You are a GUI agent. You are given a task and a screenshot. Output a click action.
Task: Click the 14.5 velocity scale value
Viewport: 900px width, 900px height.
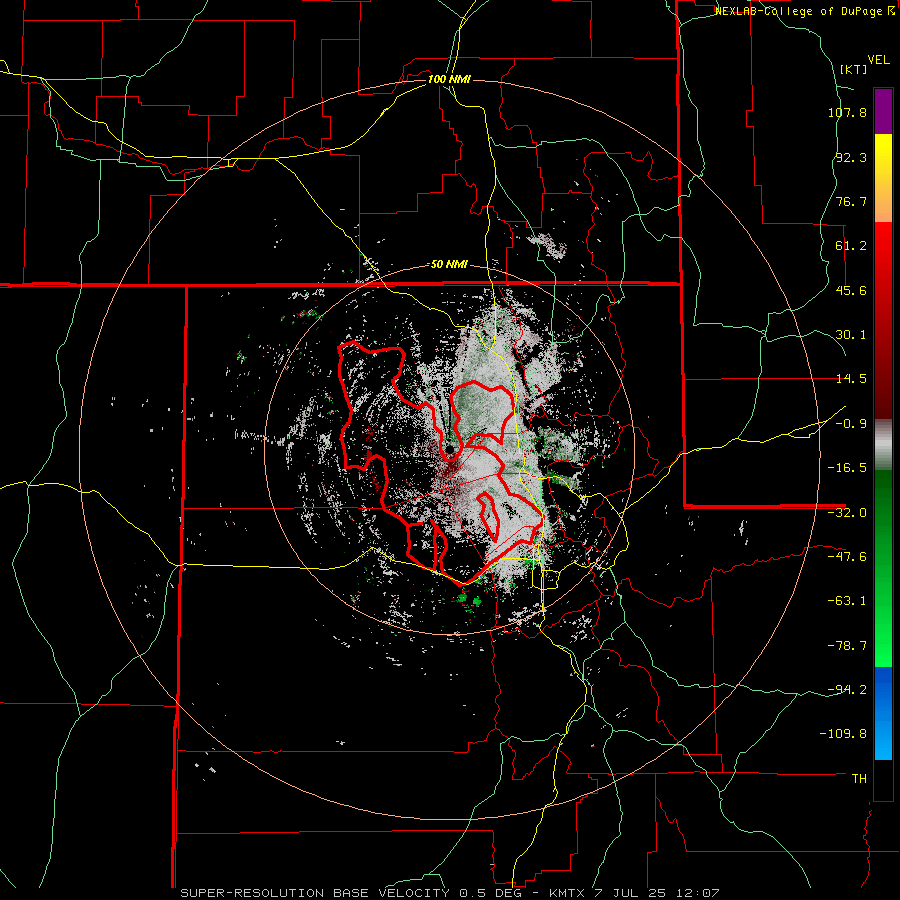(x=851, y=379)
